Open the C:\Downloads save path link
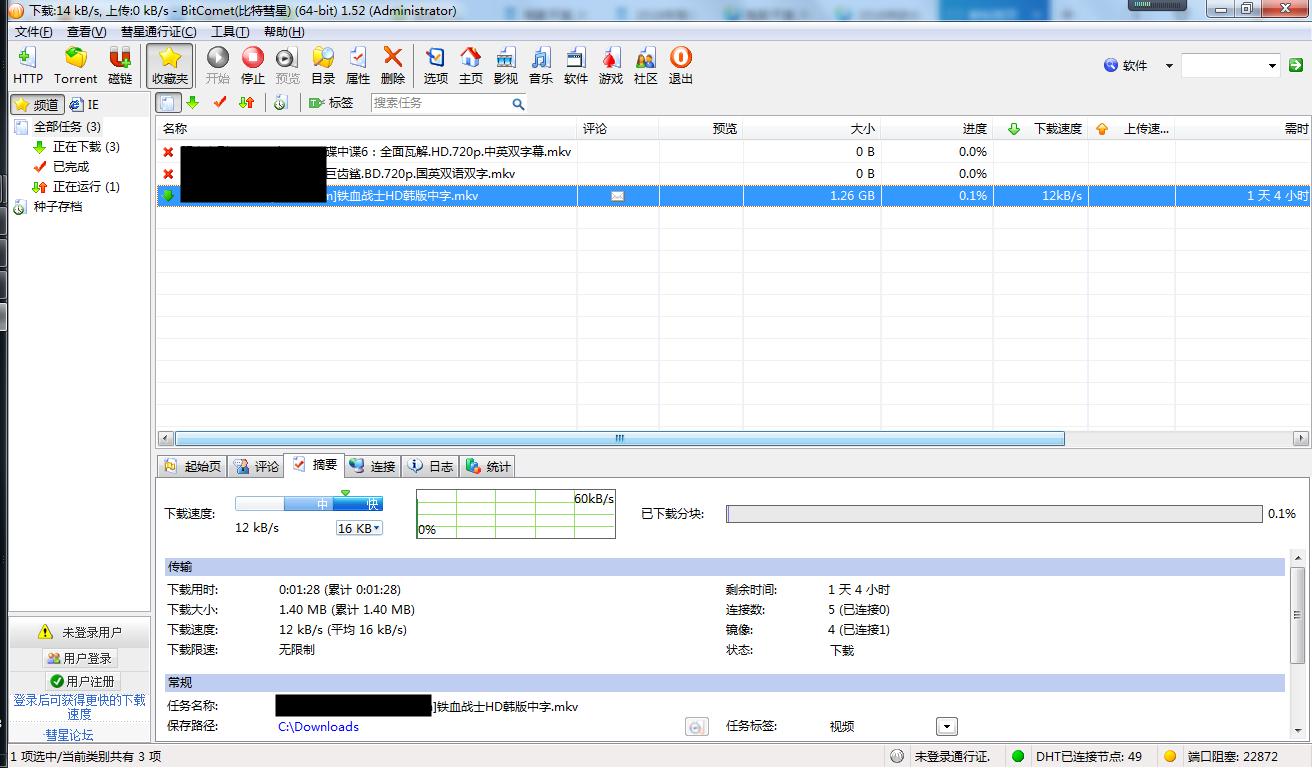The image size is (1312, 768). point(317,727)
